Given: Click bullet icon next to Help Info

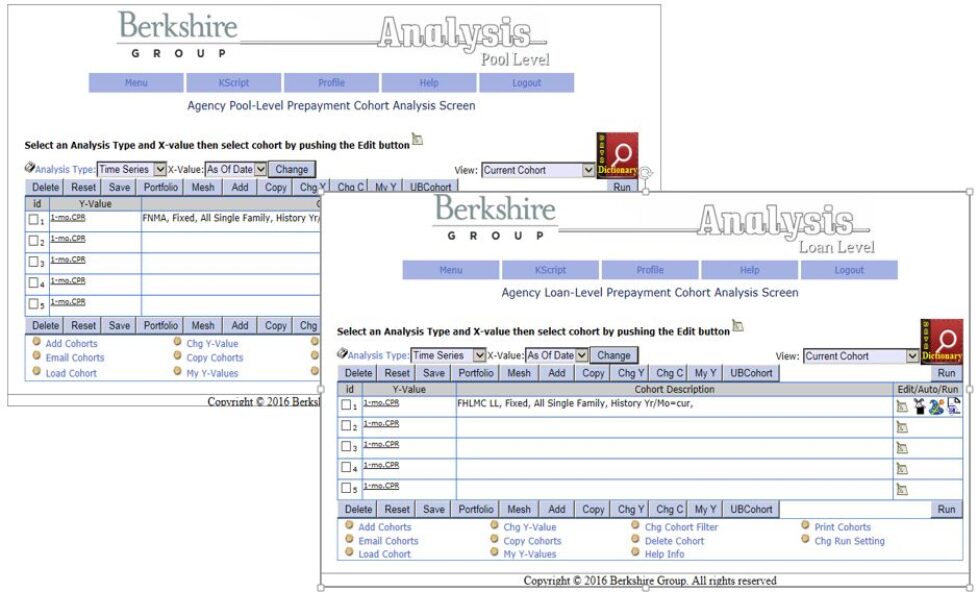Looking at the screenshot, I should pyautogui.click(x=636, y=552).
